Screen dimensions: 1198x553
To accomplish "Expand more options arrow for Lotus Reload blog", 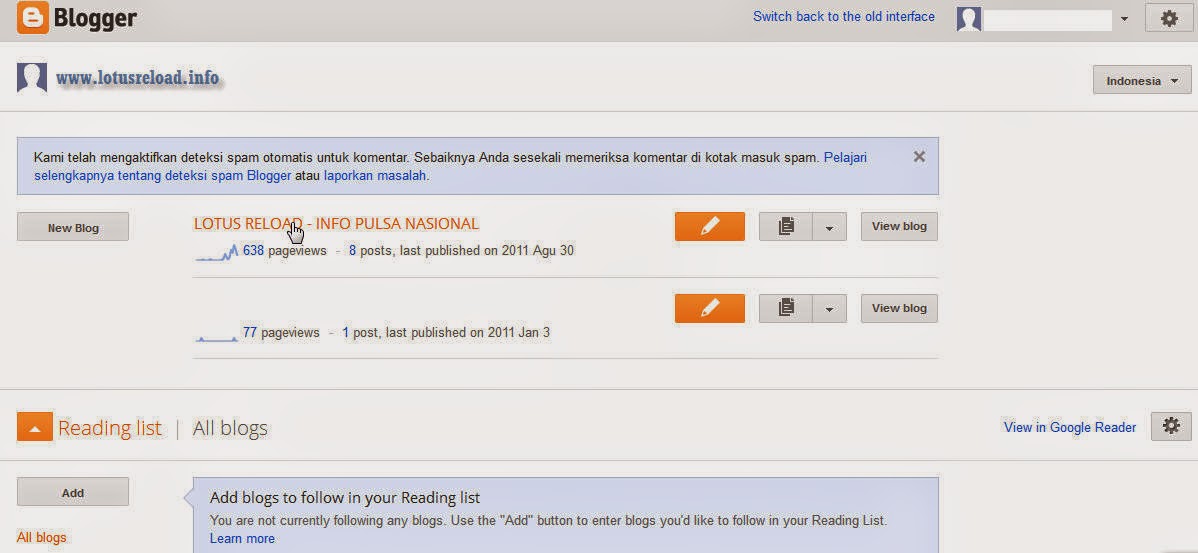I will point(829,227).
